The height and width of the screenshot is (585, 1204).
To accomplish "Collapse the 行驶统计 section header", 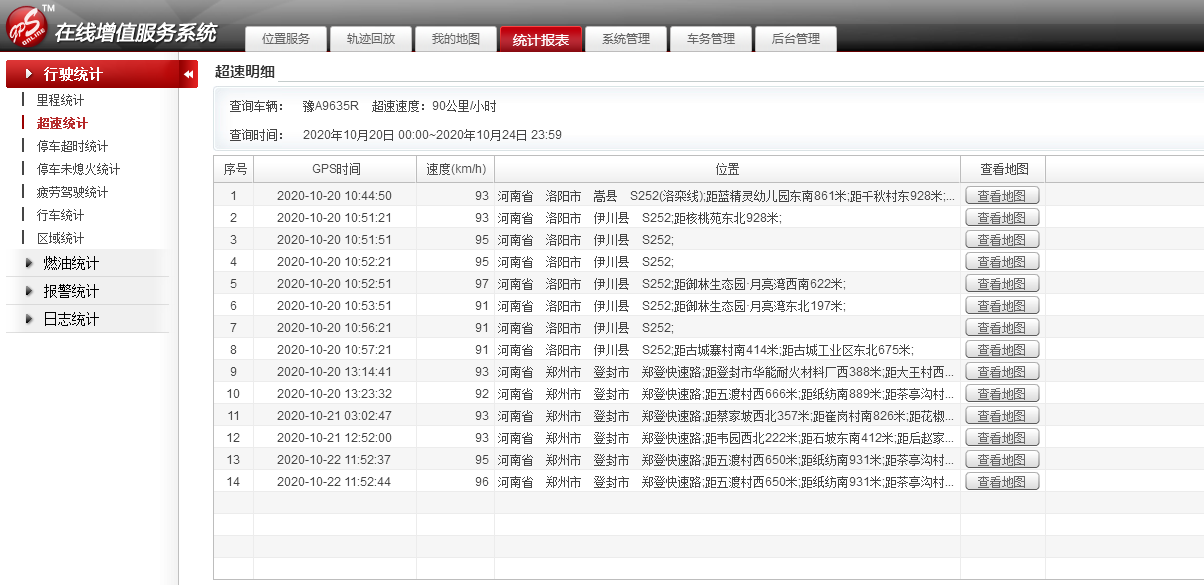I will coord(72,75).
